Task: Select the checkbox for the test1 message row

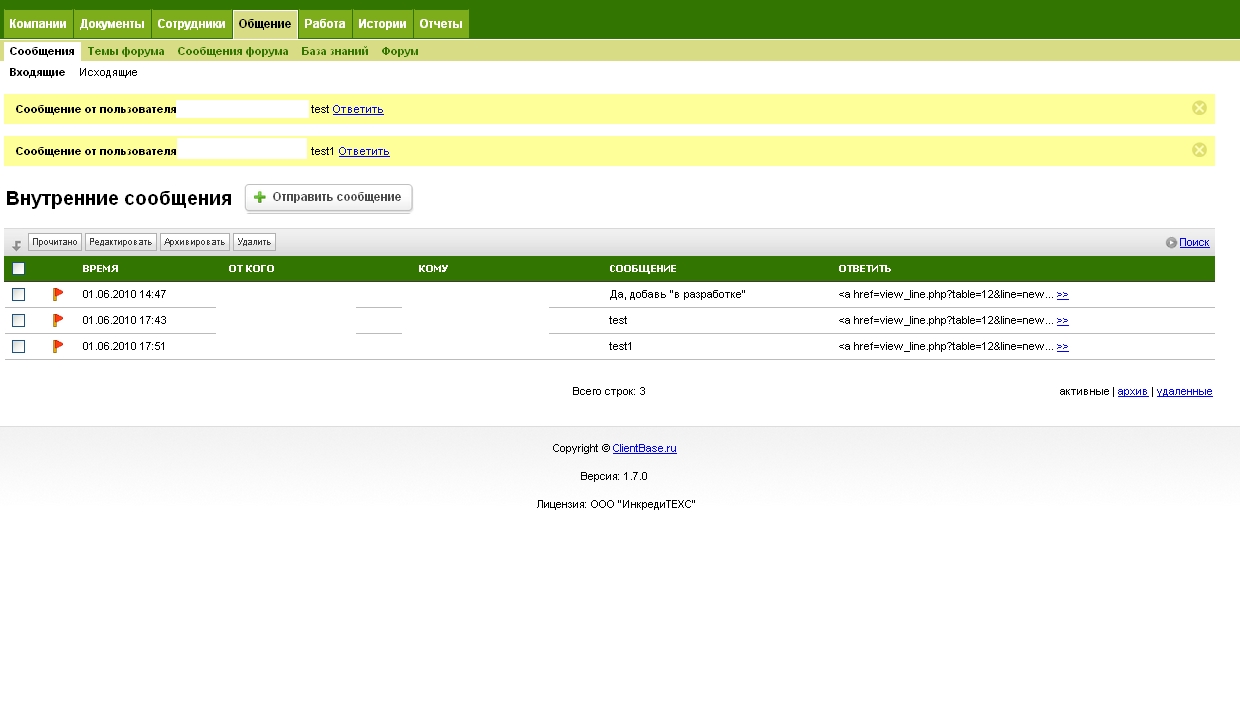Action: [18, 346]
